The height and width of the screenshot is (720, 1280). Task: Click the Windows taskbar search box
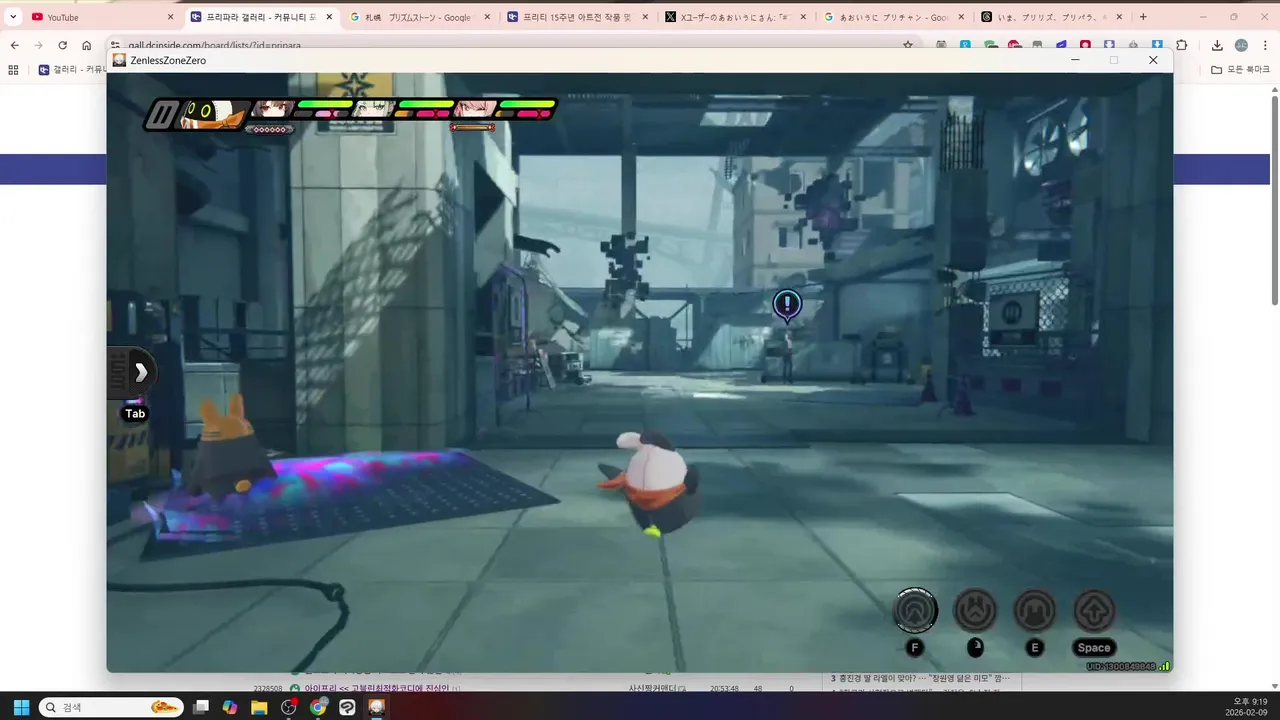click(x=111, y=707)
